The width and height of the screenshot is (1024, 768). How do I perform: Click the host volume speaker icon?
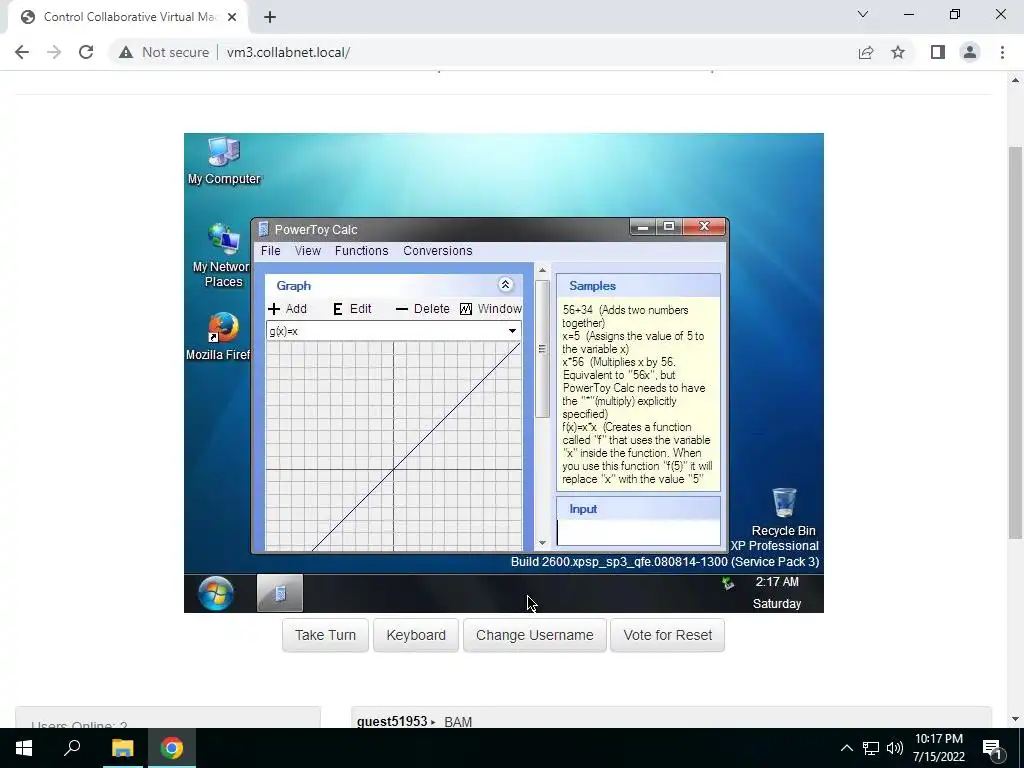[894, 748]
